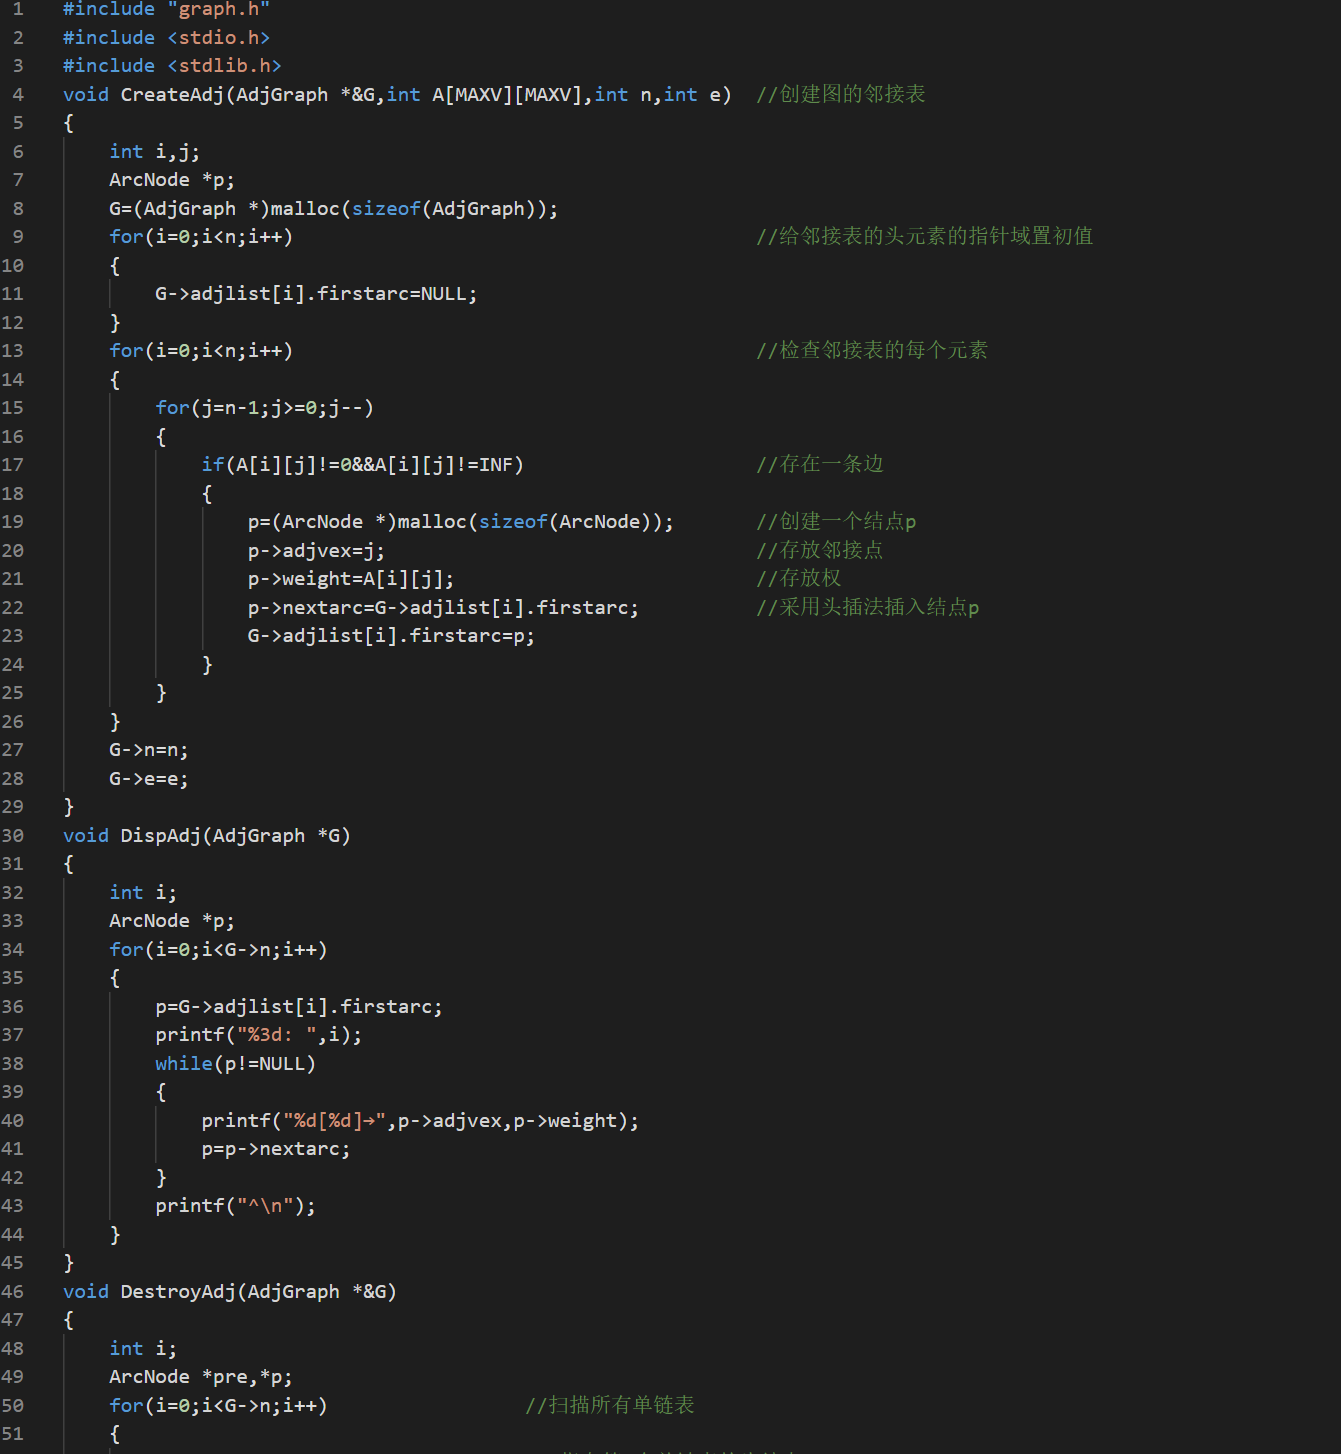Click the DestroyAdj function name
The width and height of the screenshot is (1341, 1454).
[178, 1291]
